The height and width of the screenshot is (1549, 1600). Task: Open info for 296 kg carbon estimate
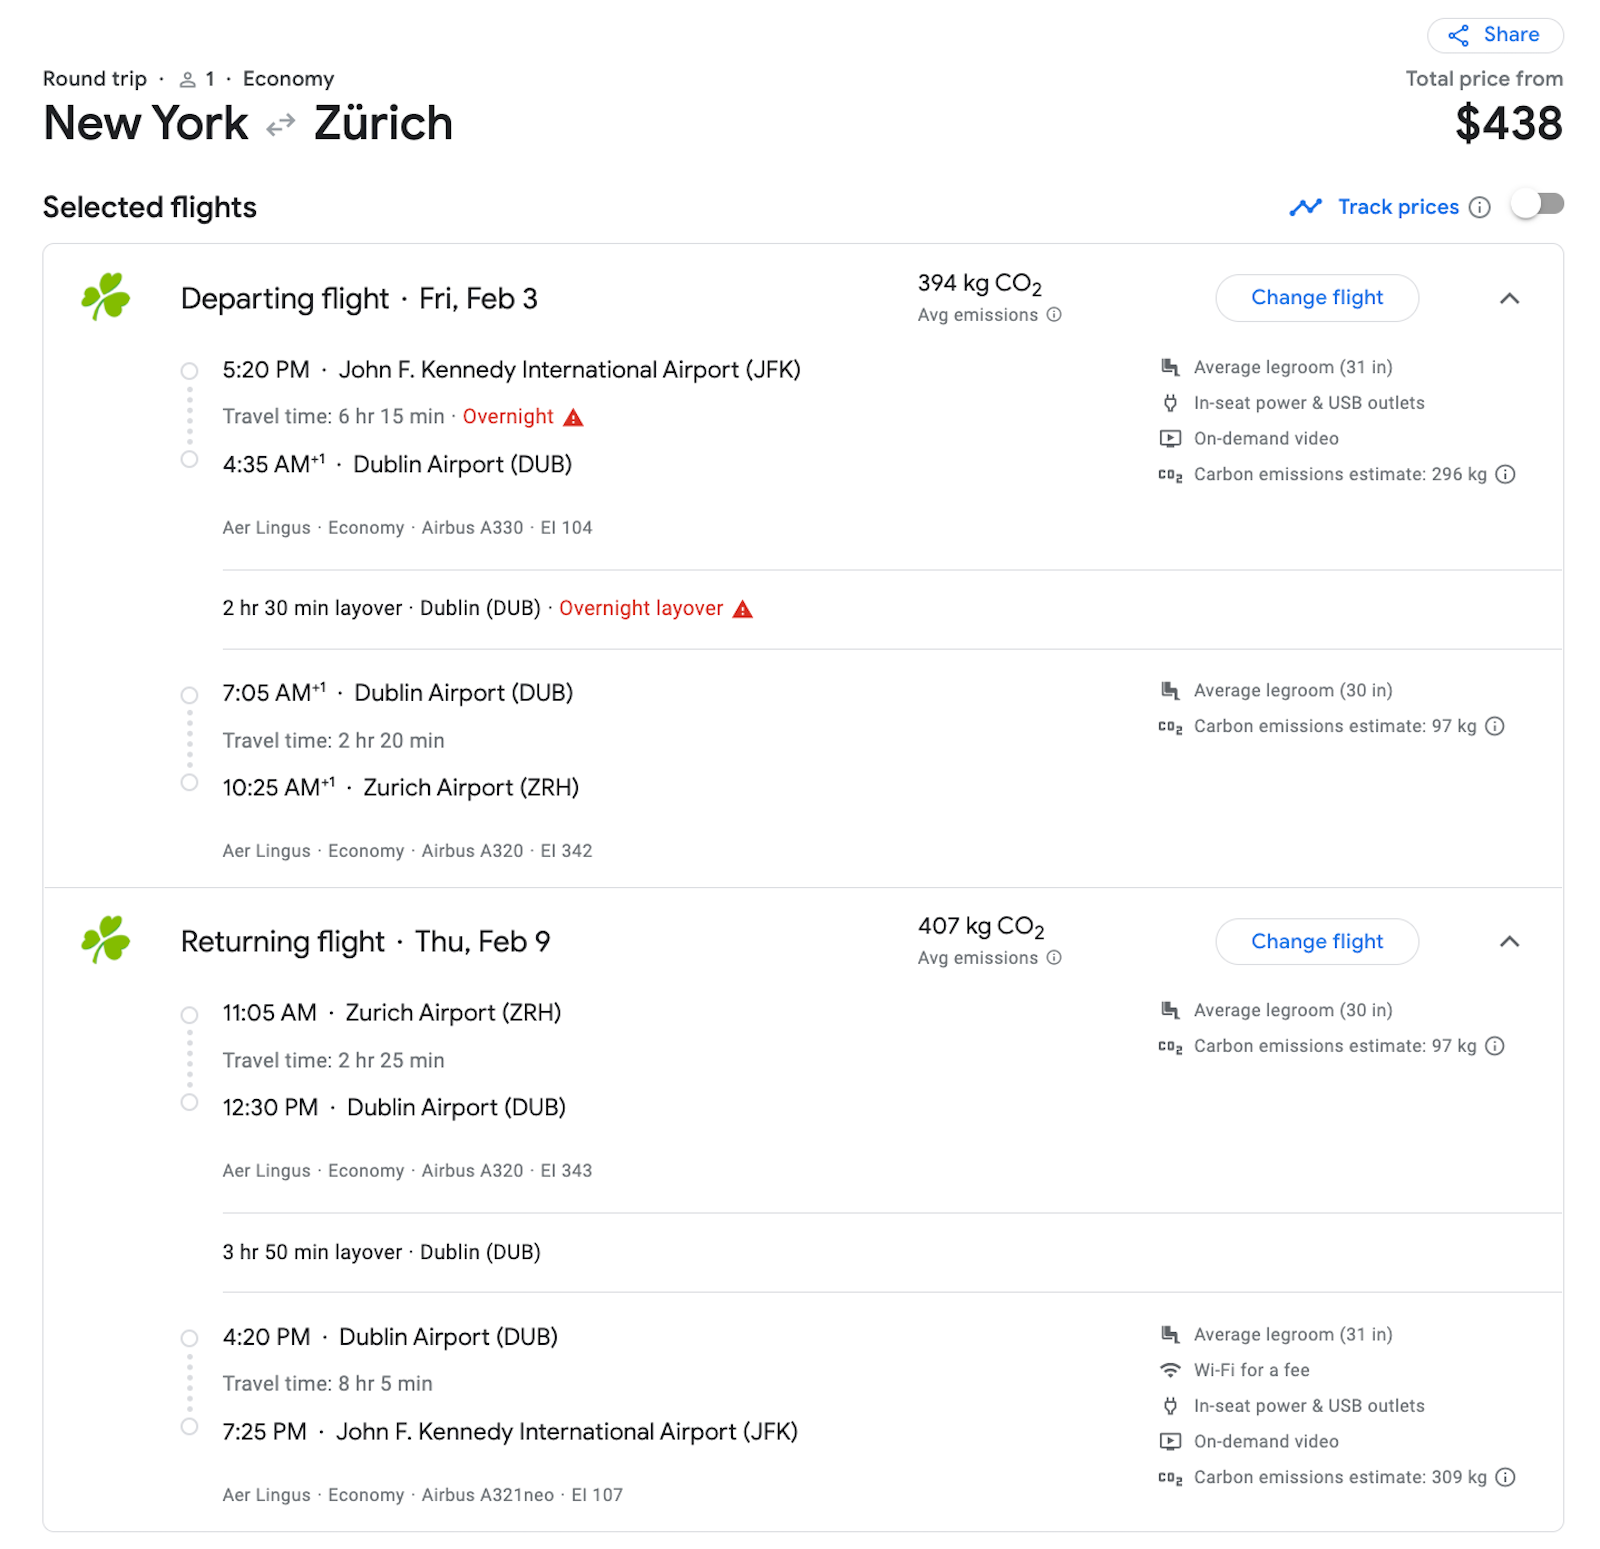[x=1505, y=475]
